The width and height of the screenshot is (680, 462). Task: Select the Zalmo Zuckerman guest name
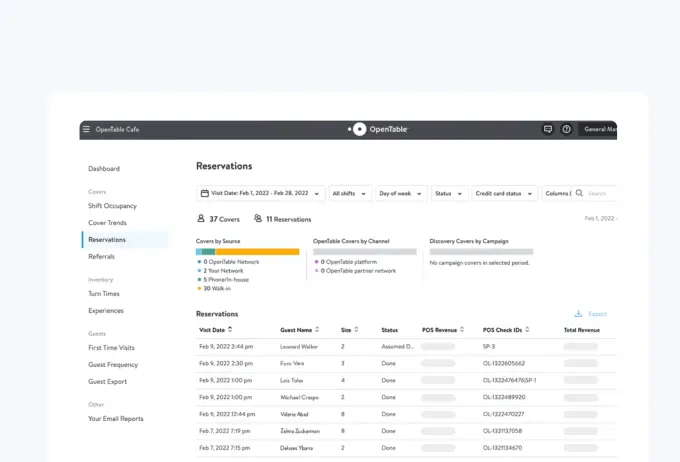coord(300,431)
